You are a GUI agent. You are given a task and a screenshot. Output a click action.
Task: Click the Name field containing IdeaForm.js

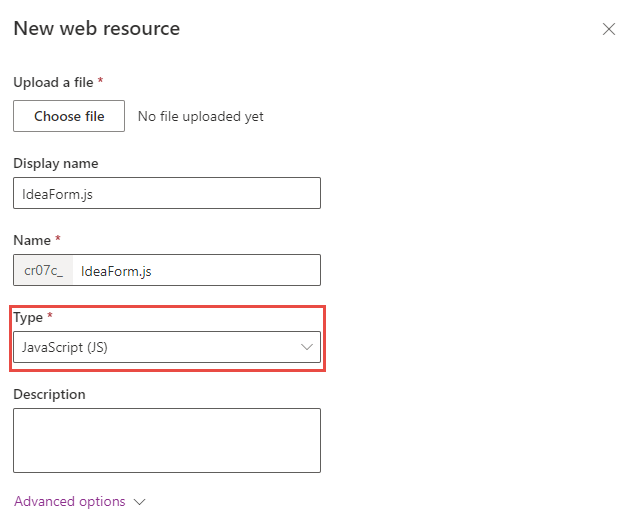[196, 270]
